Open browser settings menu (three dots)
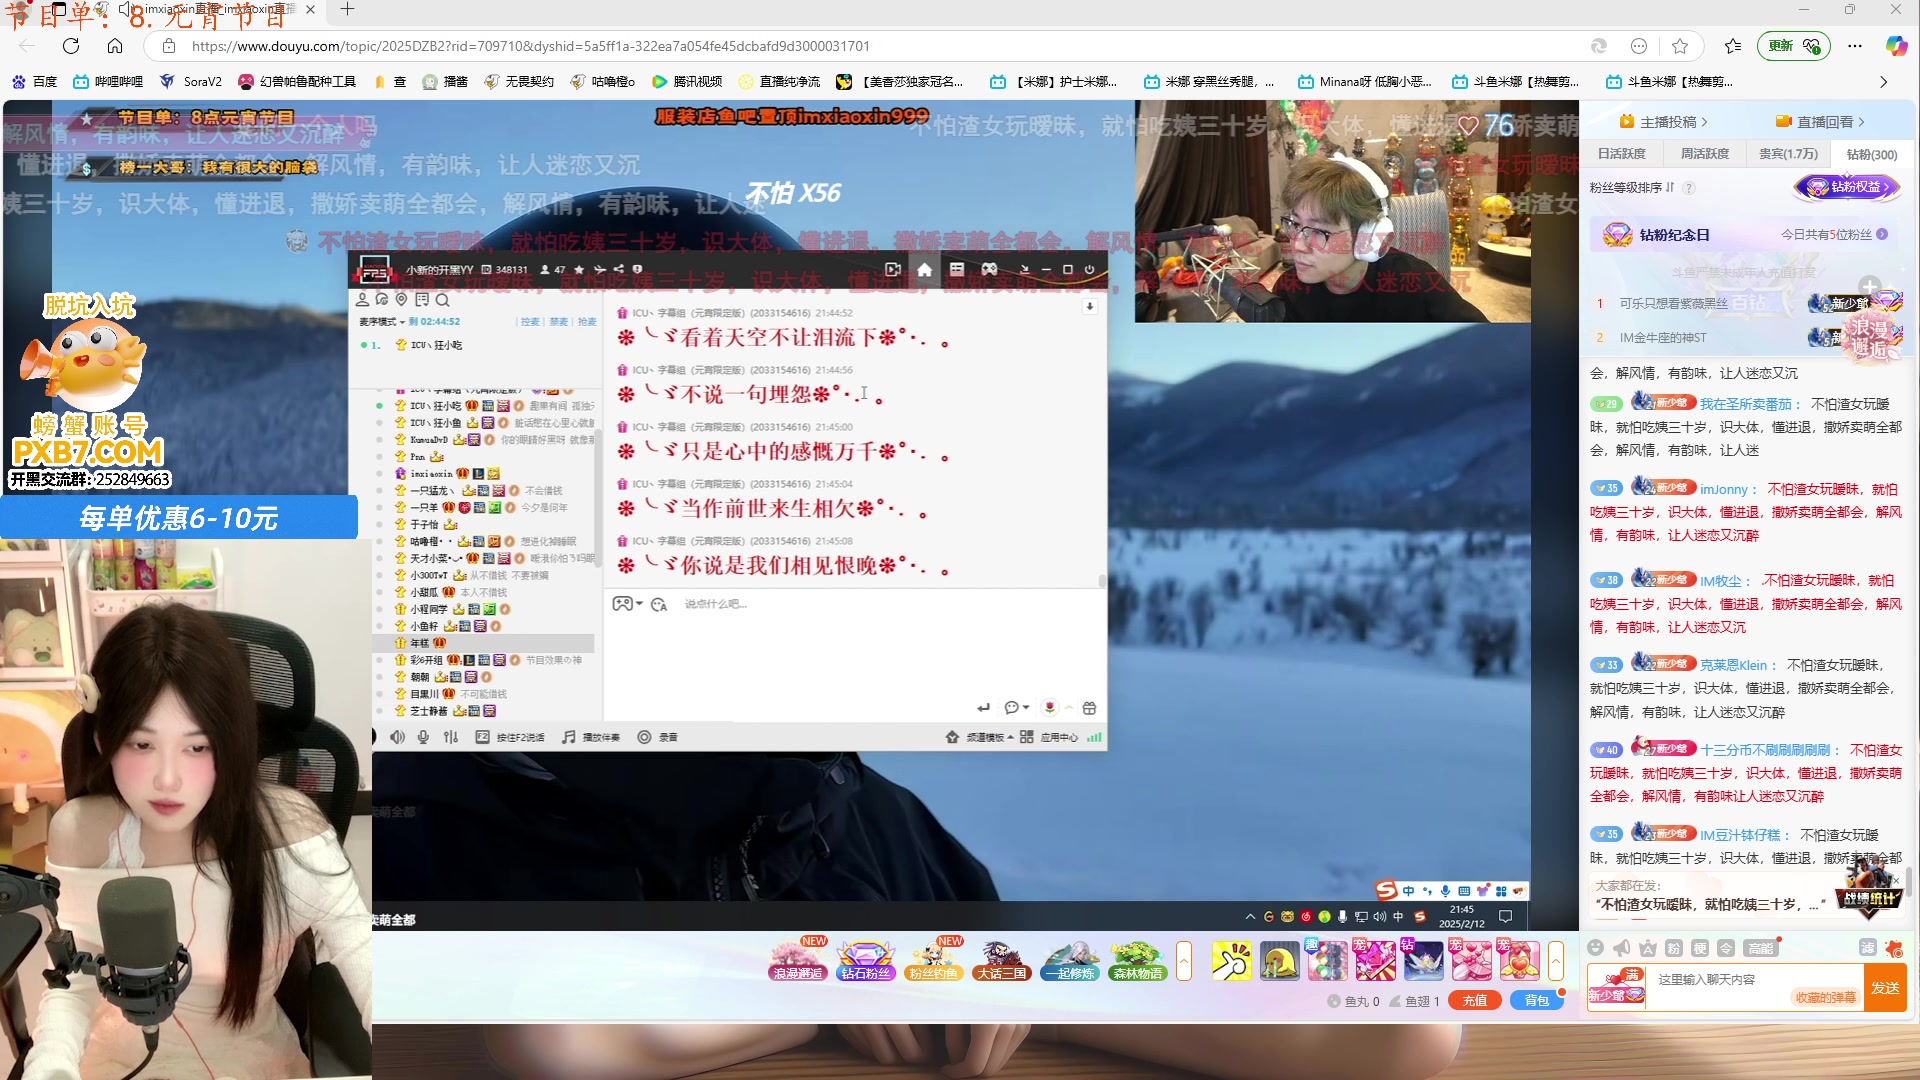Screen dimensions: 1920x1080 click(x=1855, y=46)
